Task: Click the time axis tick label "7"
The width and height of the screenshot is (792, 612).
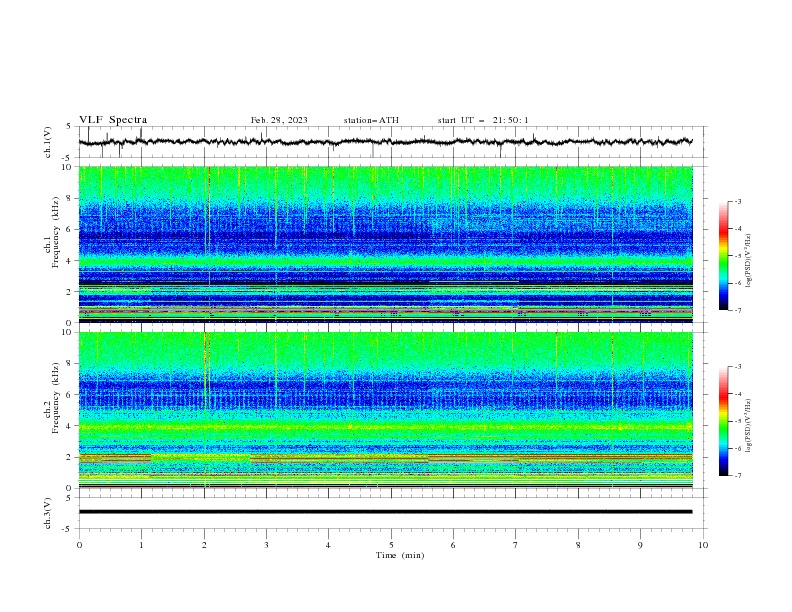Action: [516, 545]
